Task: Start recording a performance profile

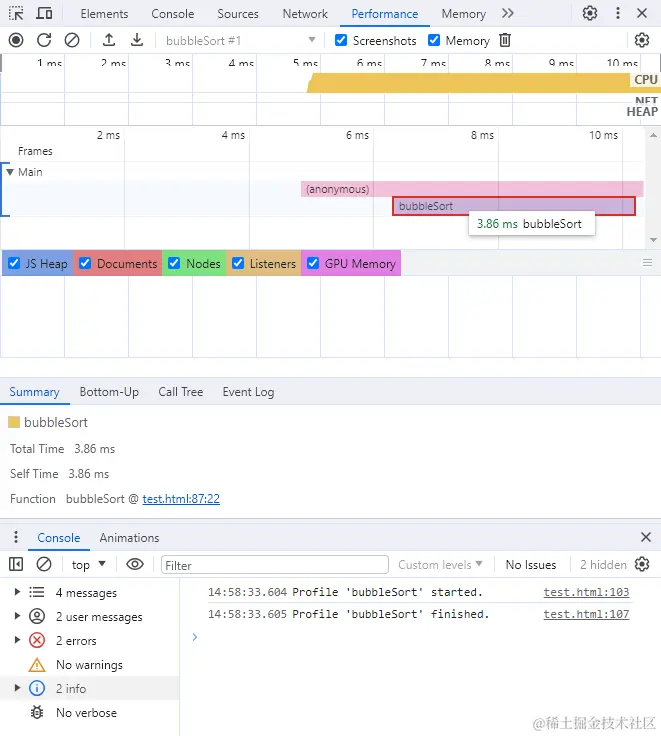Action: (16, 40)
